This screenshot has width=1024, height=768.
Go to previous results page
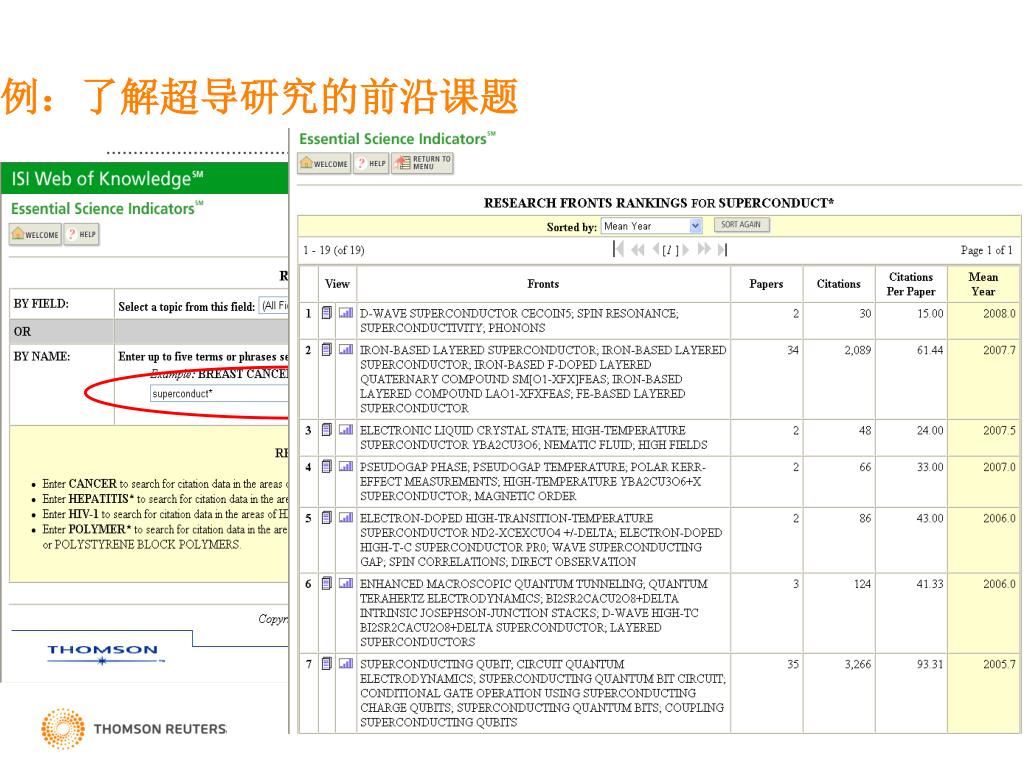click(656, 249)
